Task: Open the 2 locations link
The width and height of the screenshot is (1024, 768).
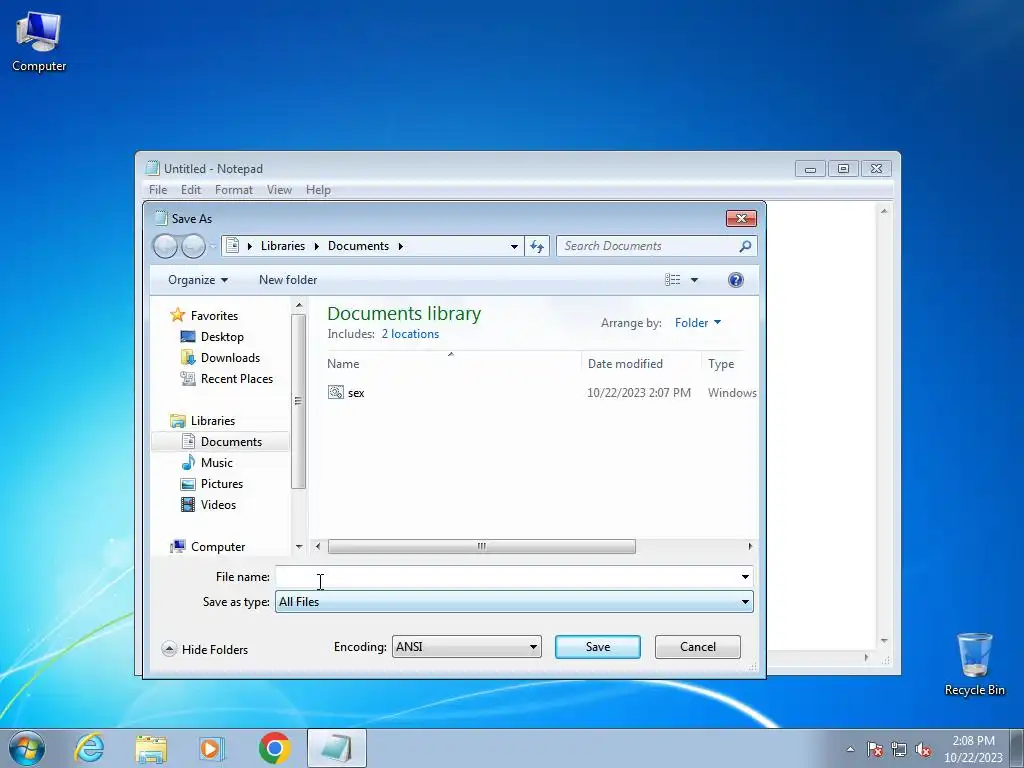Action: click(410, 334)
